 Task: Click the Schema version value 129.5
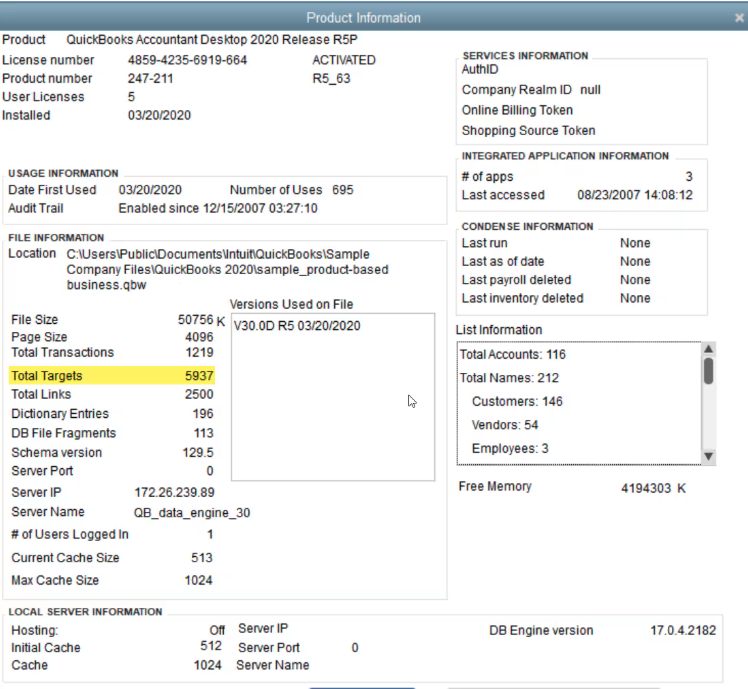pos(198,453)
